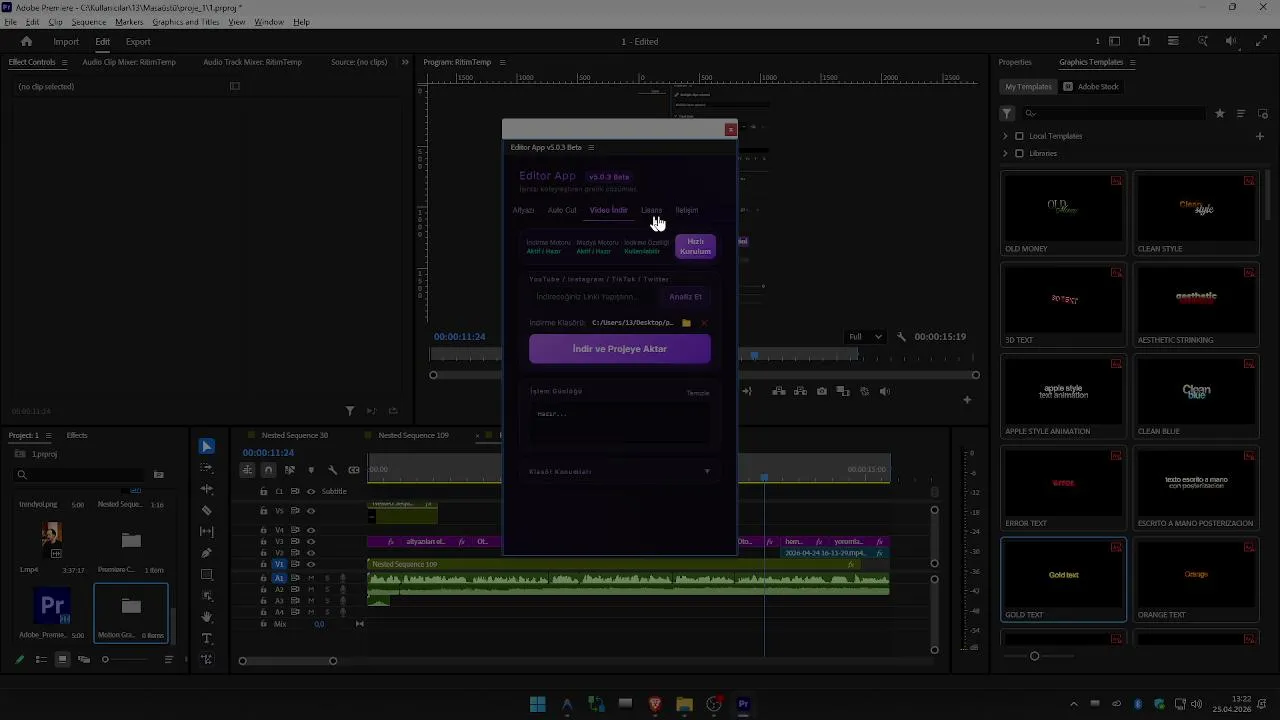Screen dimensions: 1280x720
Task: Click the Analiz Et button
Action: pyautogui.click(x=685, y=297)
